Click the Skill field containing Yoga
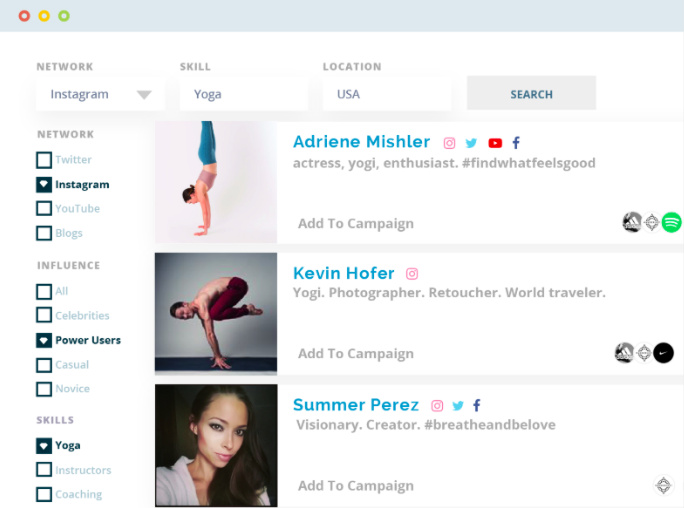 (x=243, y=94)
